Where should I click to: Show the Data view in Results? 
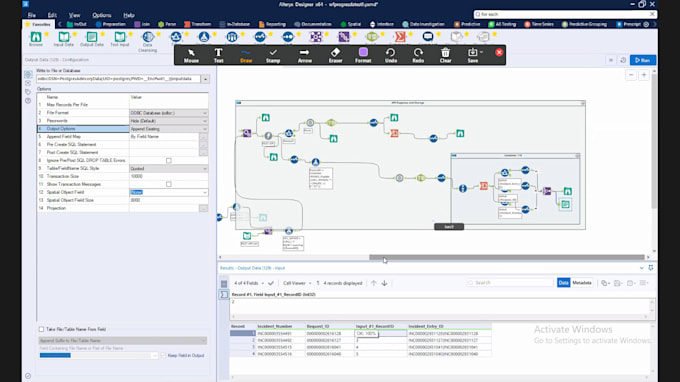tap(563, 283)
